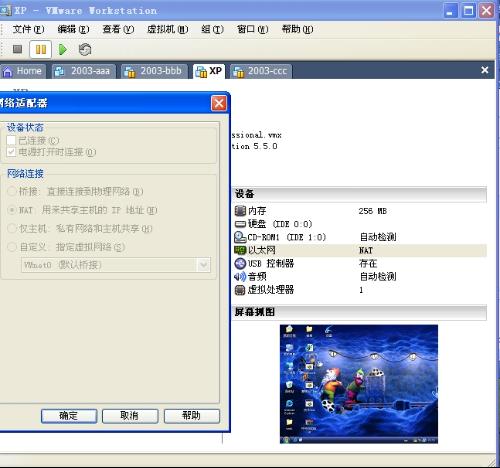Toggle the 已连接 checkbox
Viewport: 500px width, 468px height.
coord(11,140)
